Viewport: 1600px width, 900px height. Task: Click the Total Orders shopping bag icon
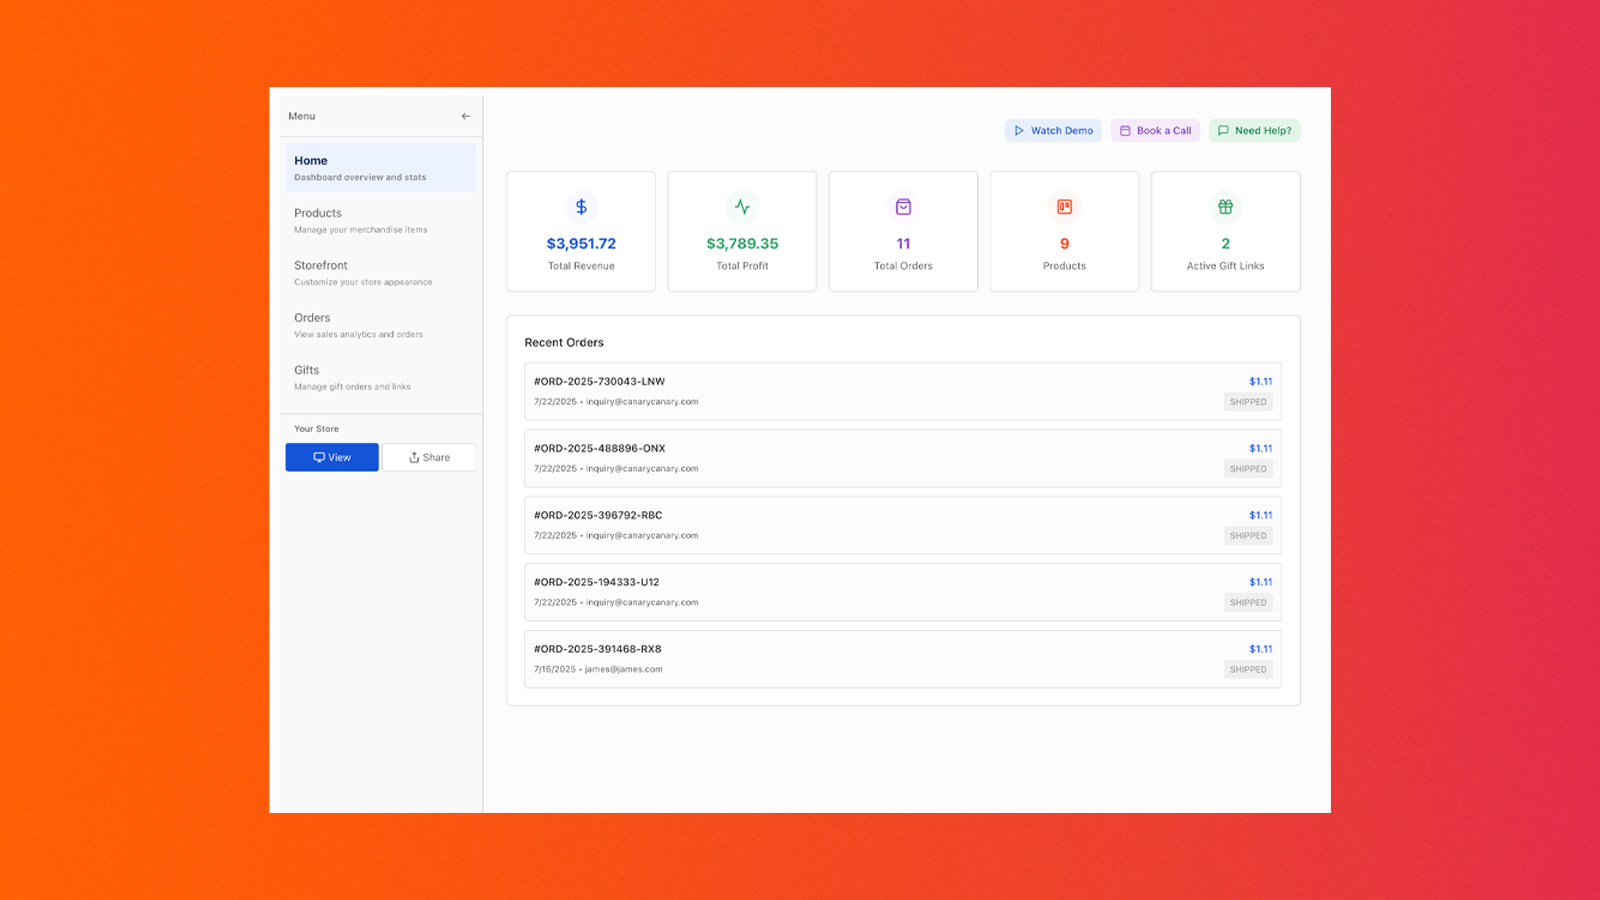click(903, 207)
